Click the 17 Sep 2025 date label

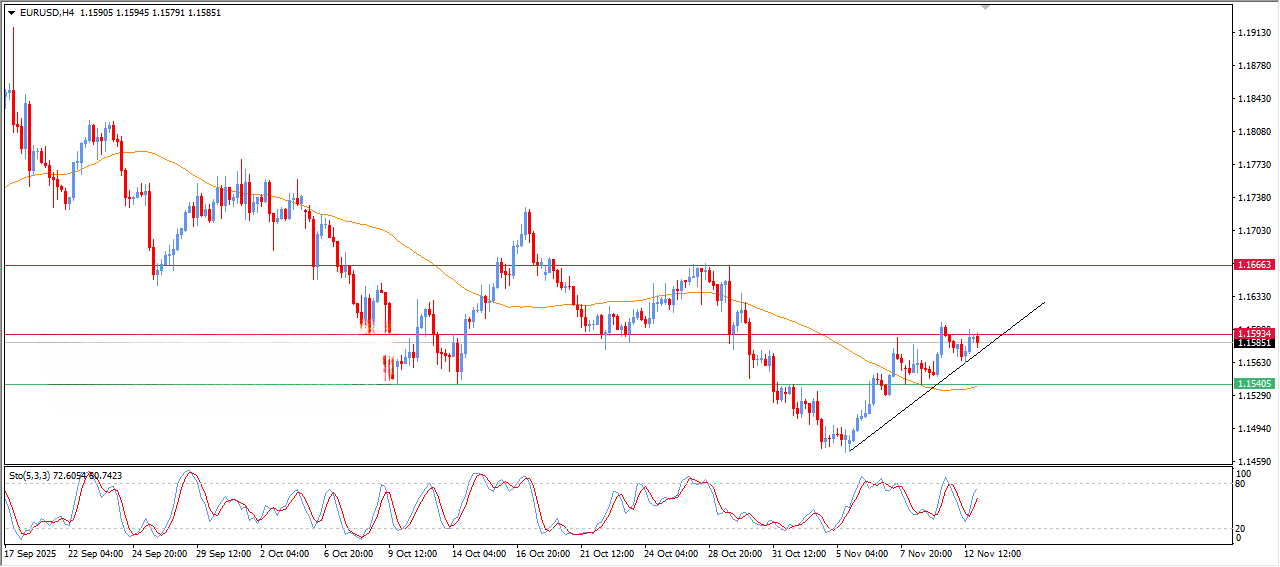pyautogui.click(x=32, y=553)
